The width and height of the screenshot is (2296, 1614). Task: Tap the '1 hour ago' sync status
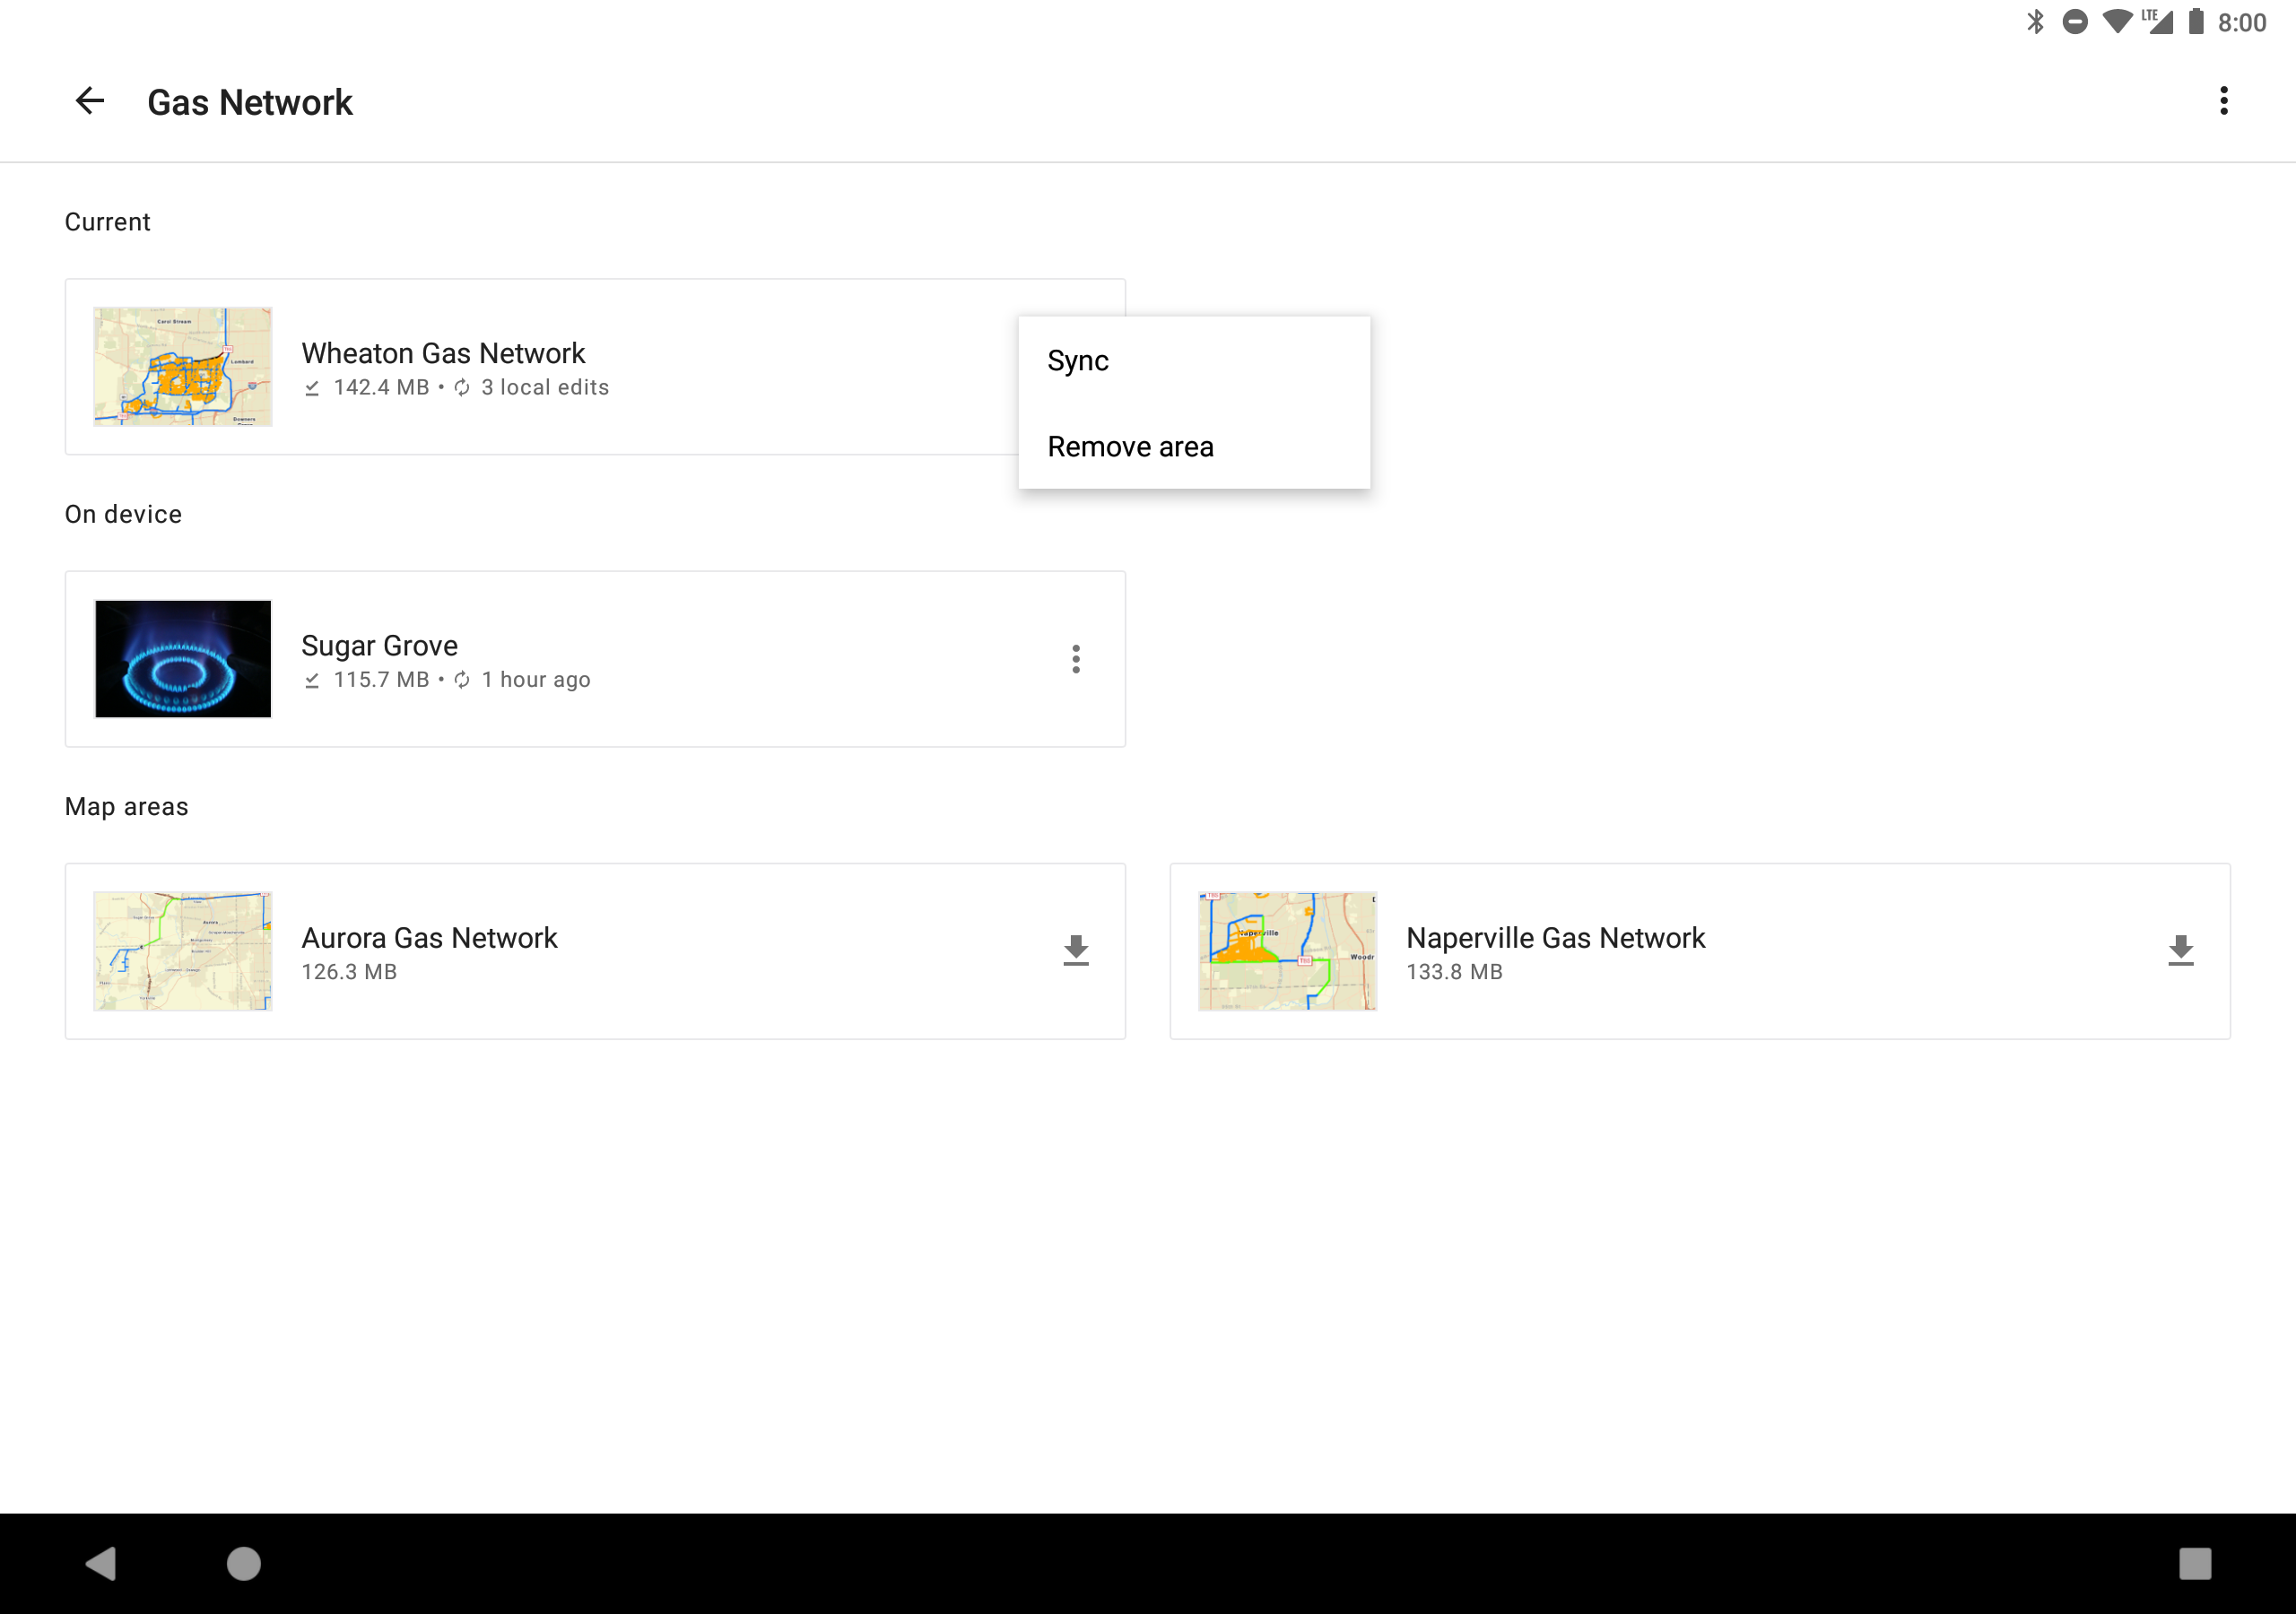click(x=536, y=680)
